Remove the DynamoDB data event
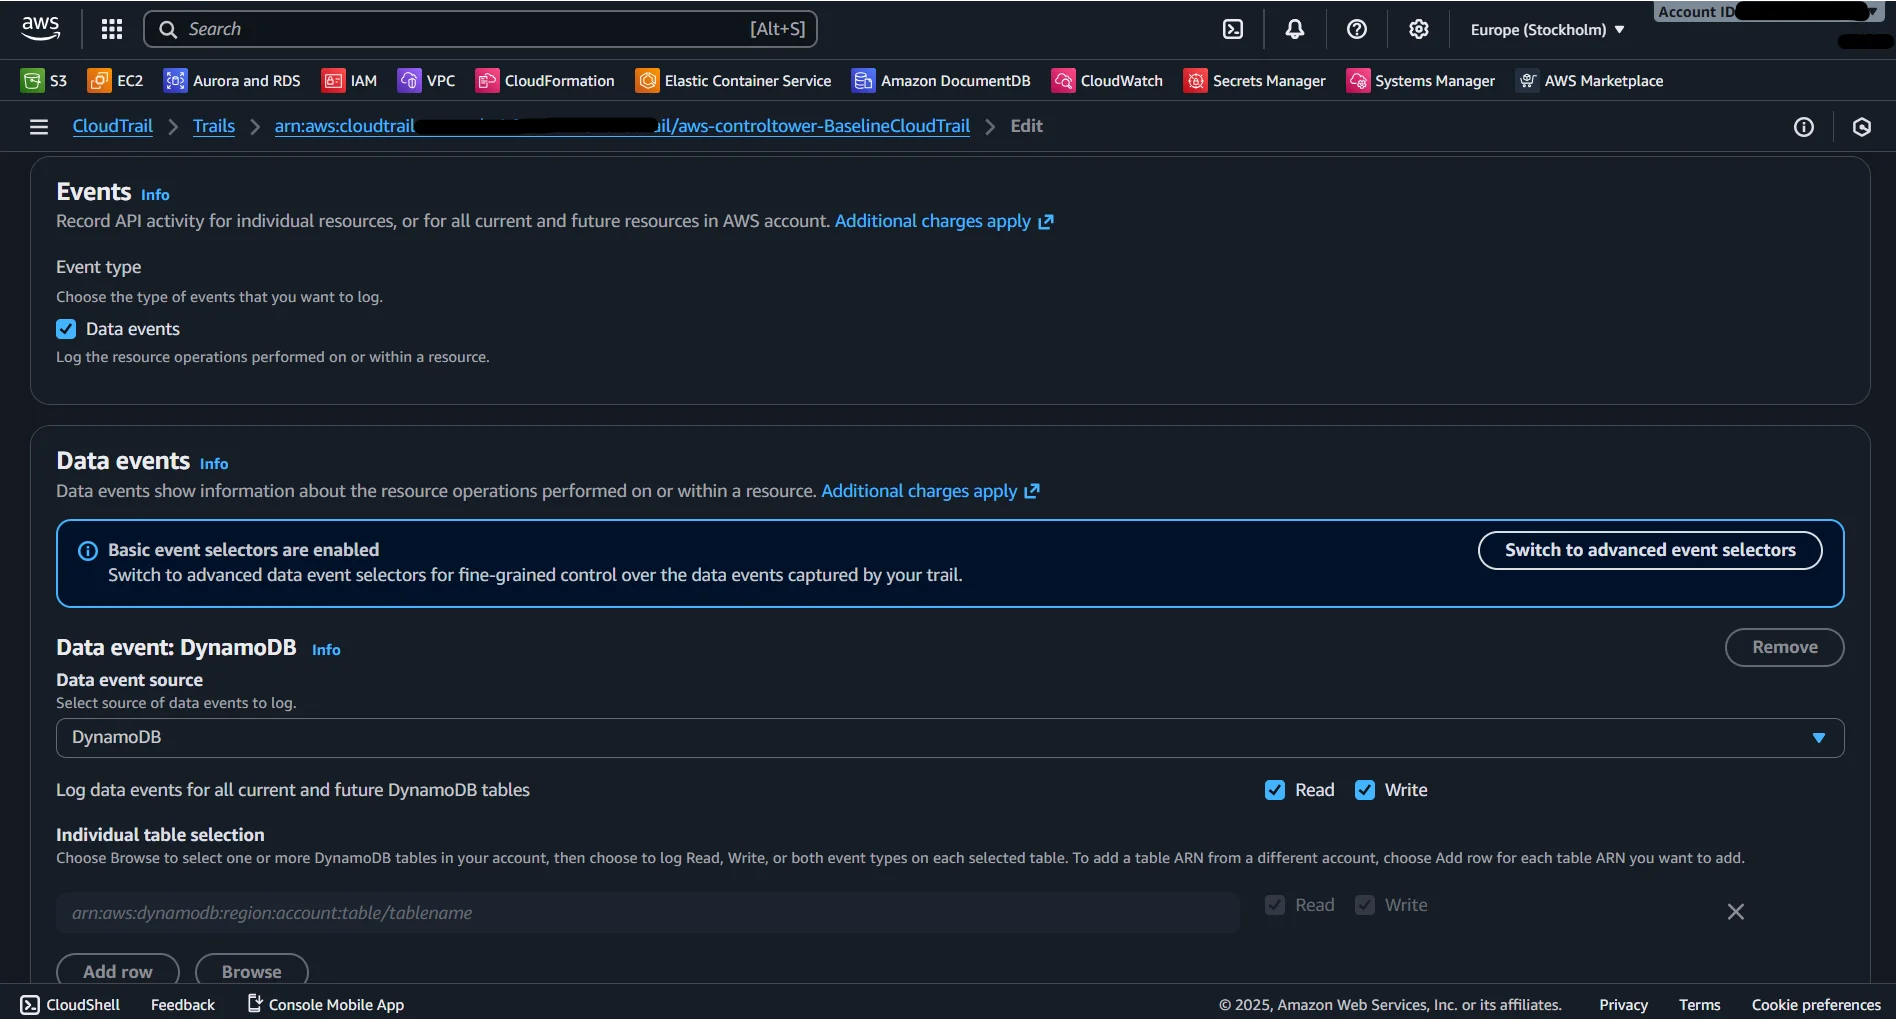The image size is (1896, 1019). (1783, 647)
